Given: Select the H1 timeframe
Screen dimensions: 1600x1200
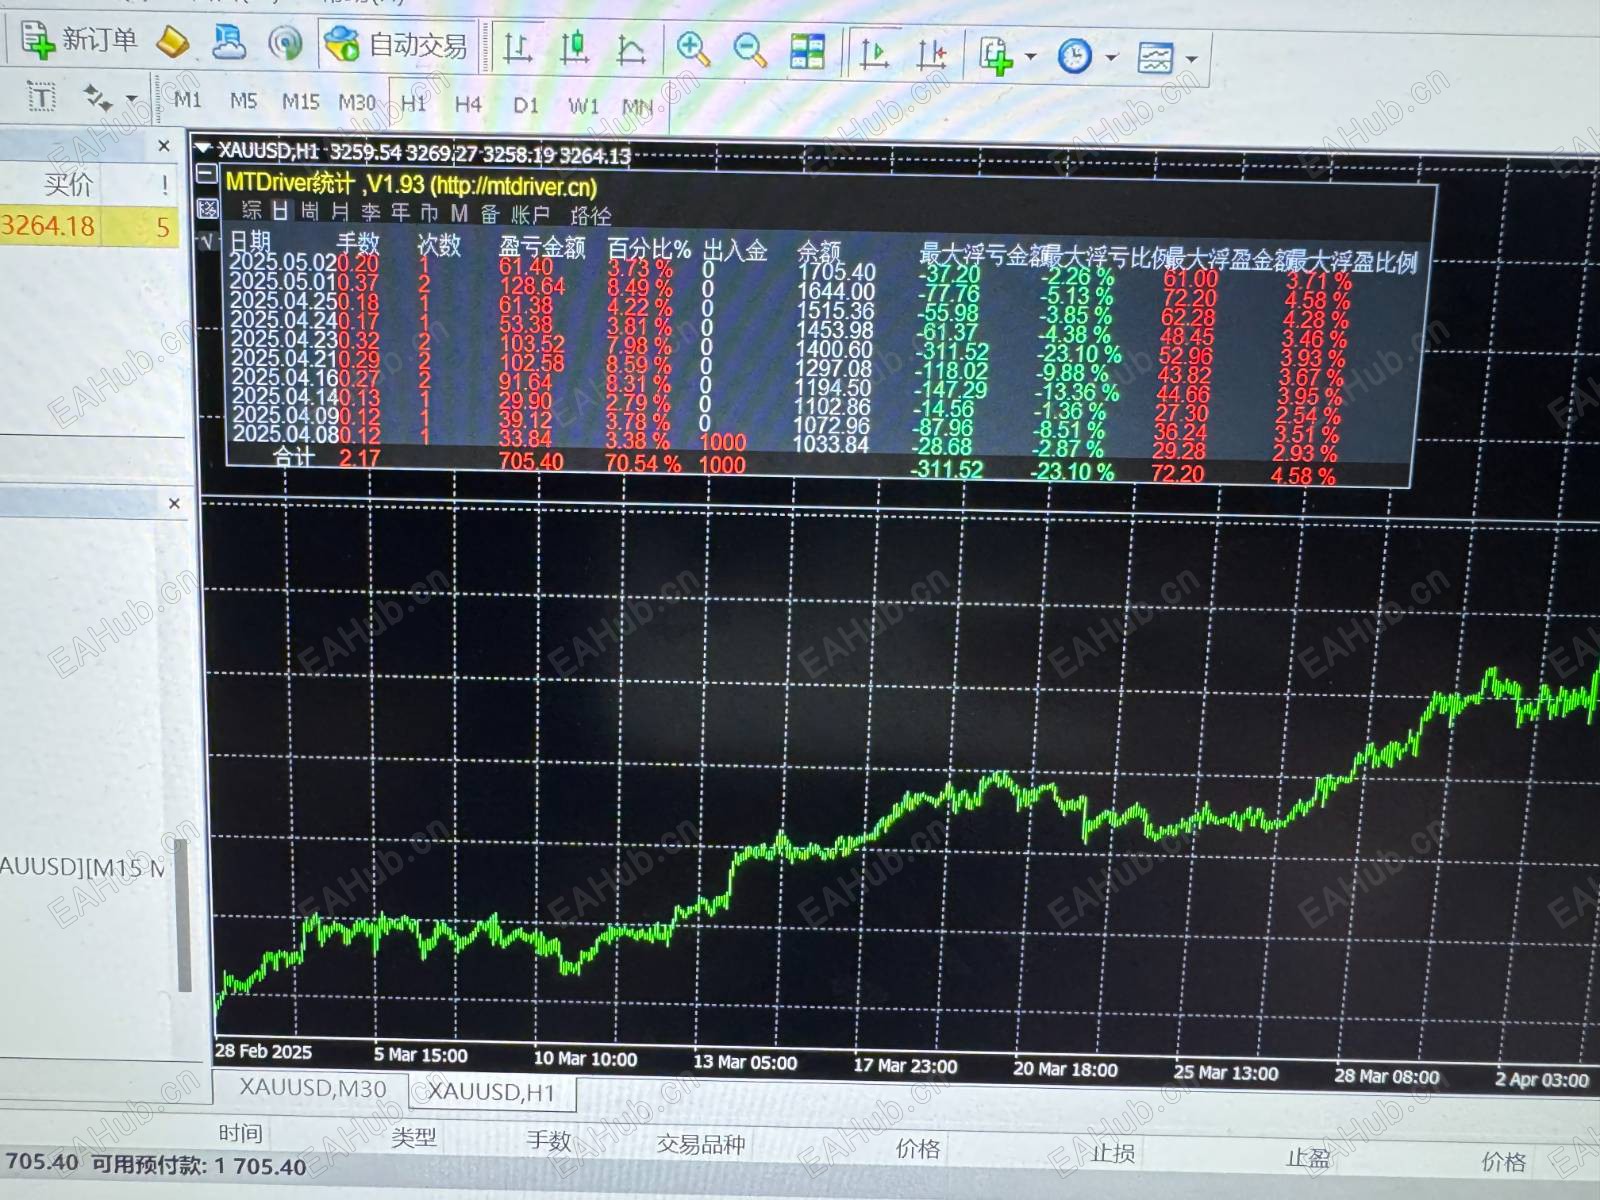Looking at the screenshot, I should 413,104.
